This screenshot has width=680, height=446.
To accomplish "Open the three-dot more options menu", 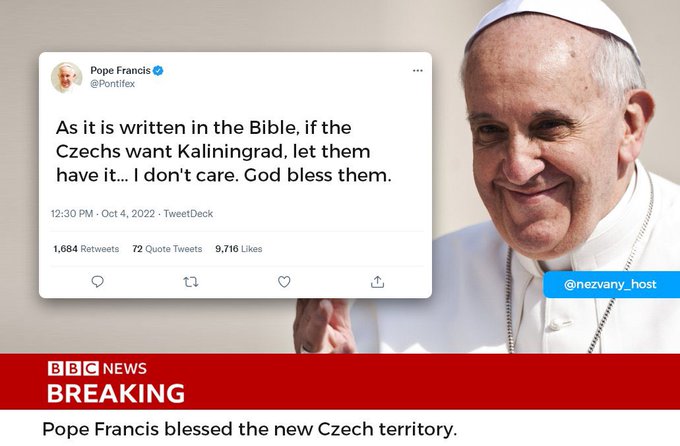I will (x=418, y=70).
